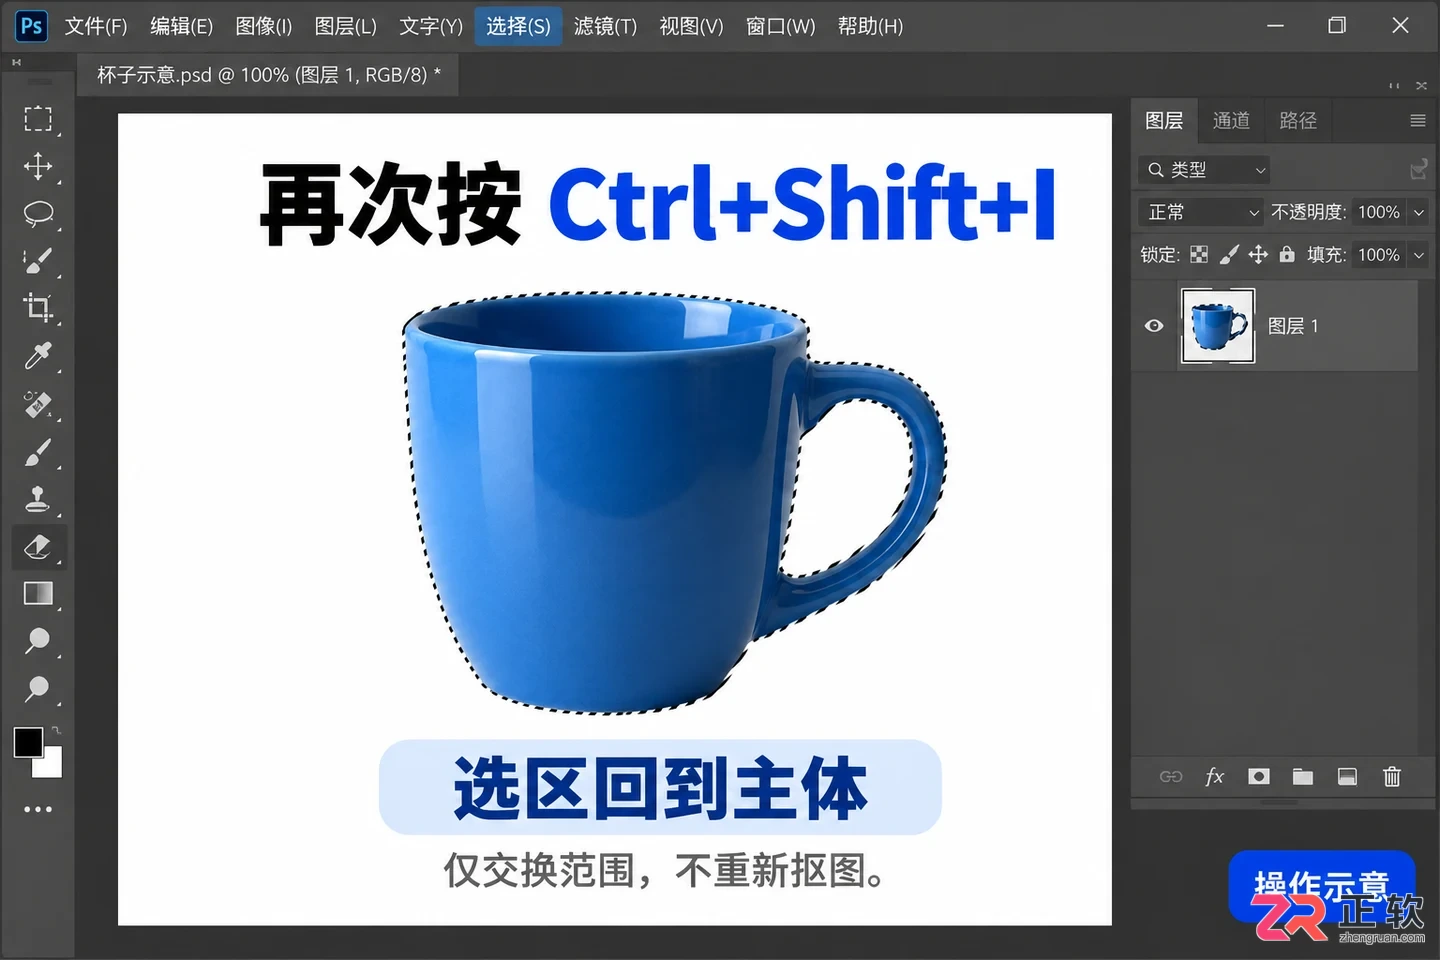Open the 文字(Y) menu
The width and height of the screenshot is (1440, 960).
(431, 26)
